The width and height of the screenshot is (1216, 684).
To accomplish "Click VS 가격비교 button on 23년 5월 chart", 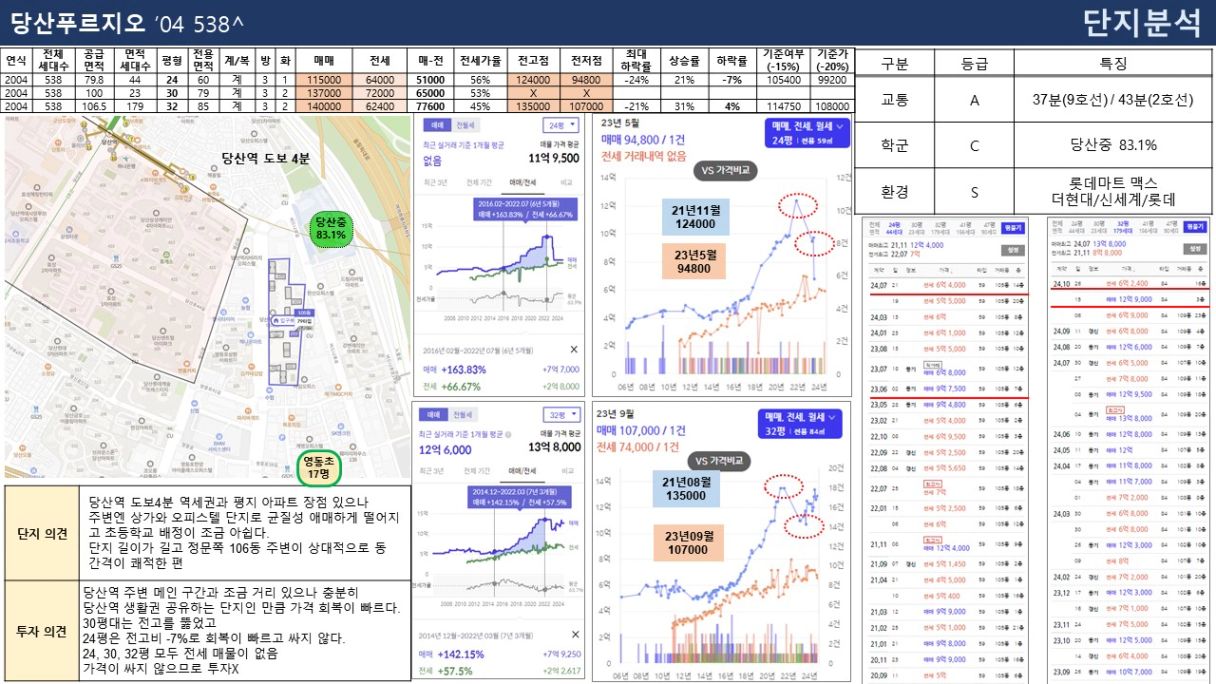I will pos(725,170).
